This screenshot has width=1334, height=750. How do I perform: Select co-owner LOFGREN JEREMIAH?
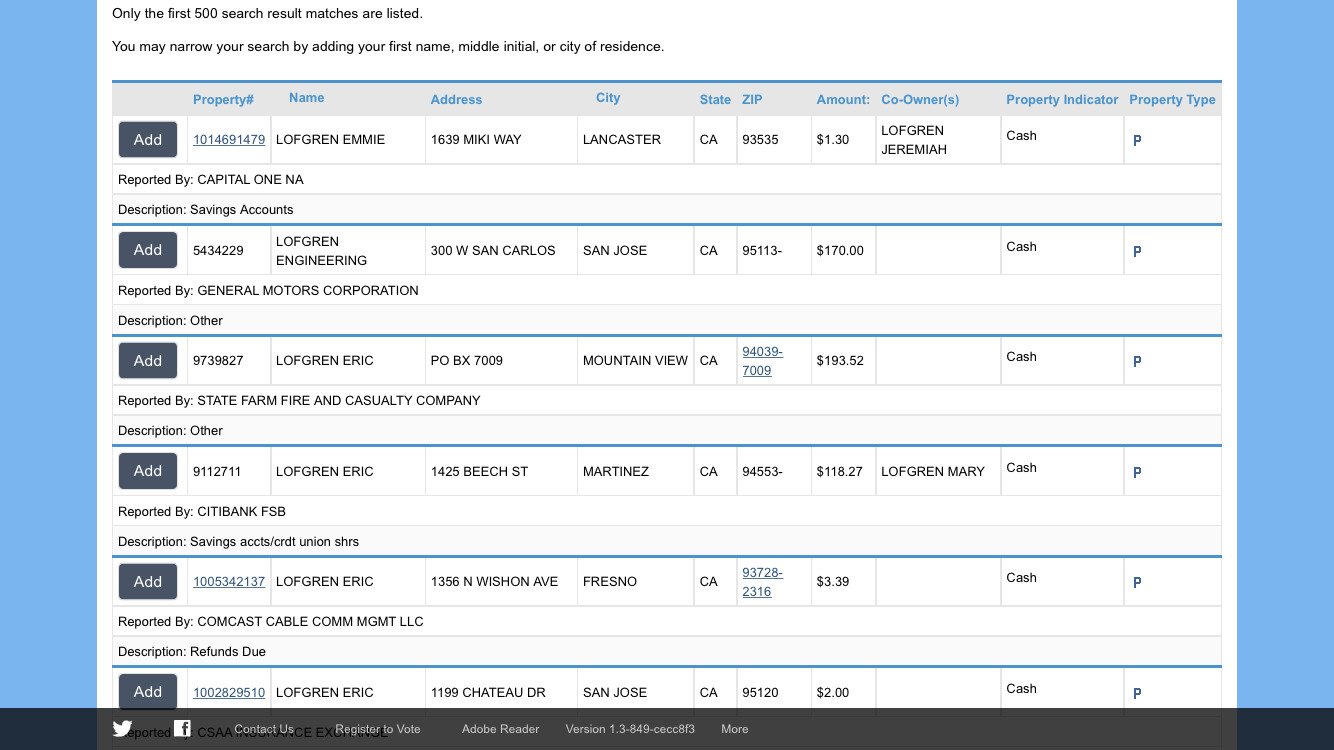click(914, 140)
